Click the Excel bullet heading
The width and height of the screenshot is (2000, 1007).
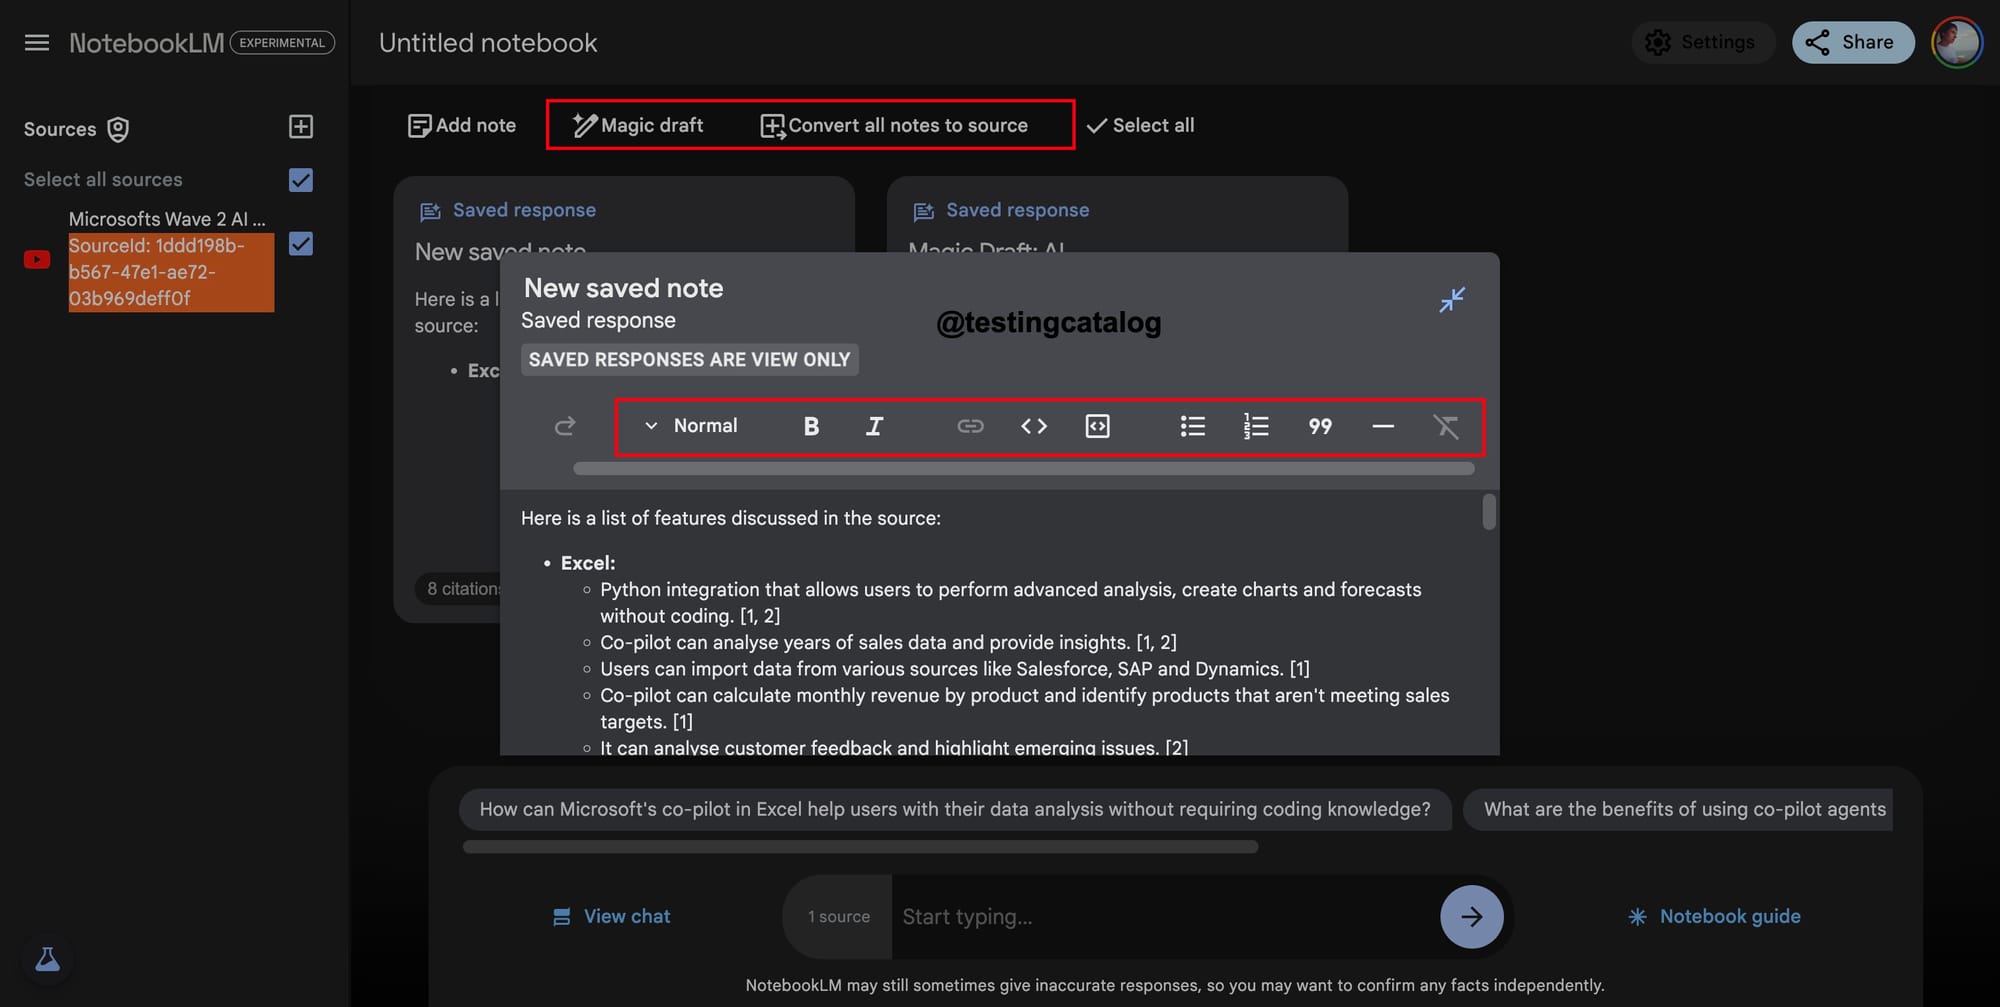pos(588,563)
